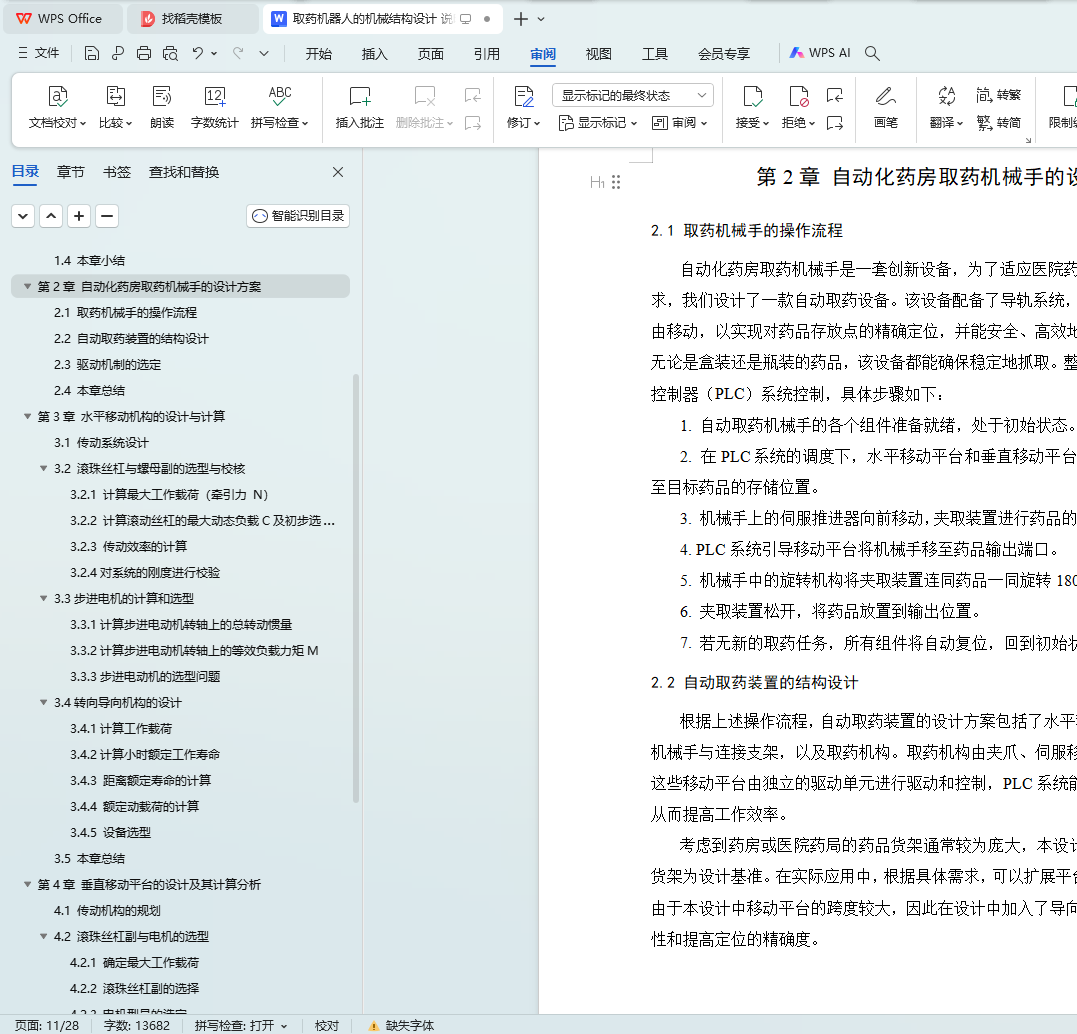Open the 显示标记的最终状态 dropdown
The width and height of the screenshot is (1077, 1034).
(633, 95)
